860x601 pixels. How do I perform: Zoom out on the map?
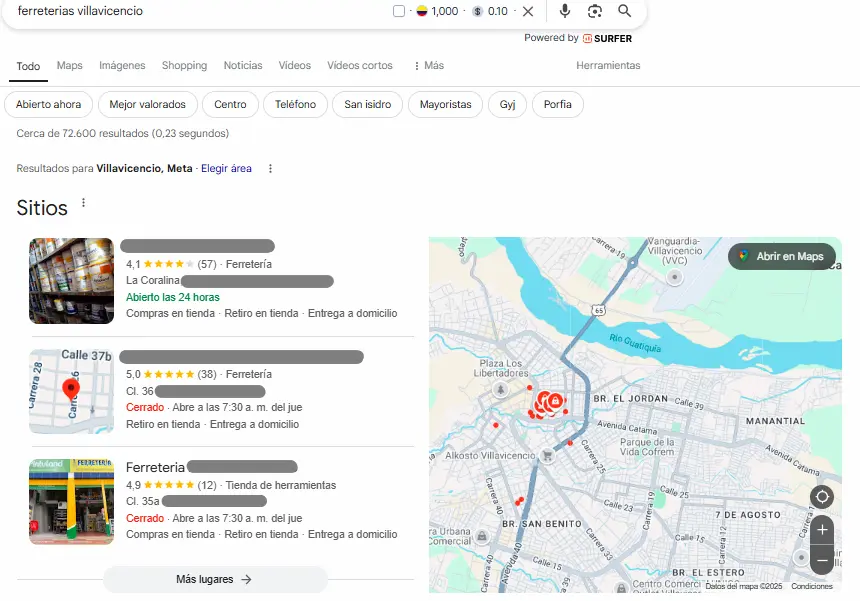tap(822, 560)
